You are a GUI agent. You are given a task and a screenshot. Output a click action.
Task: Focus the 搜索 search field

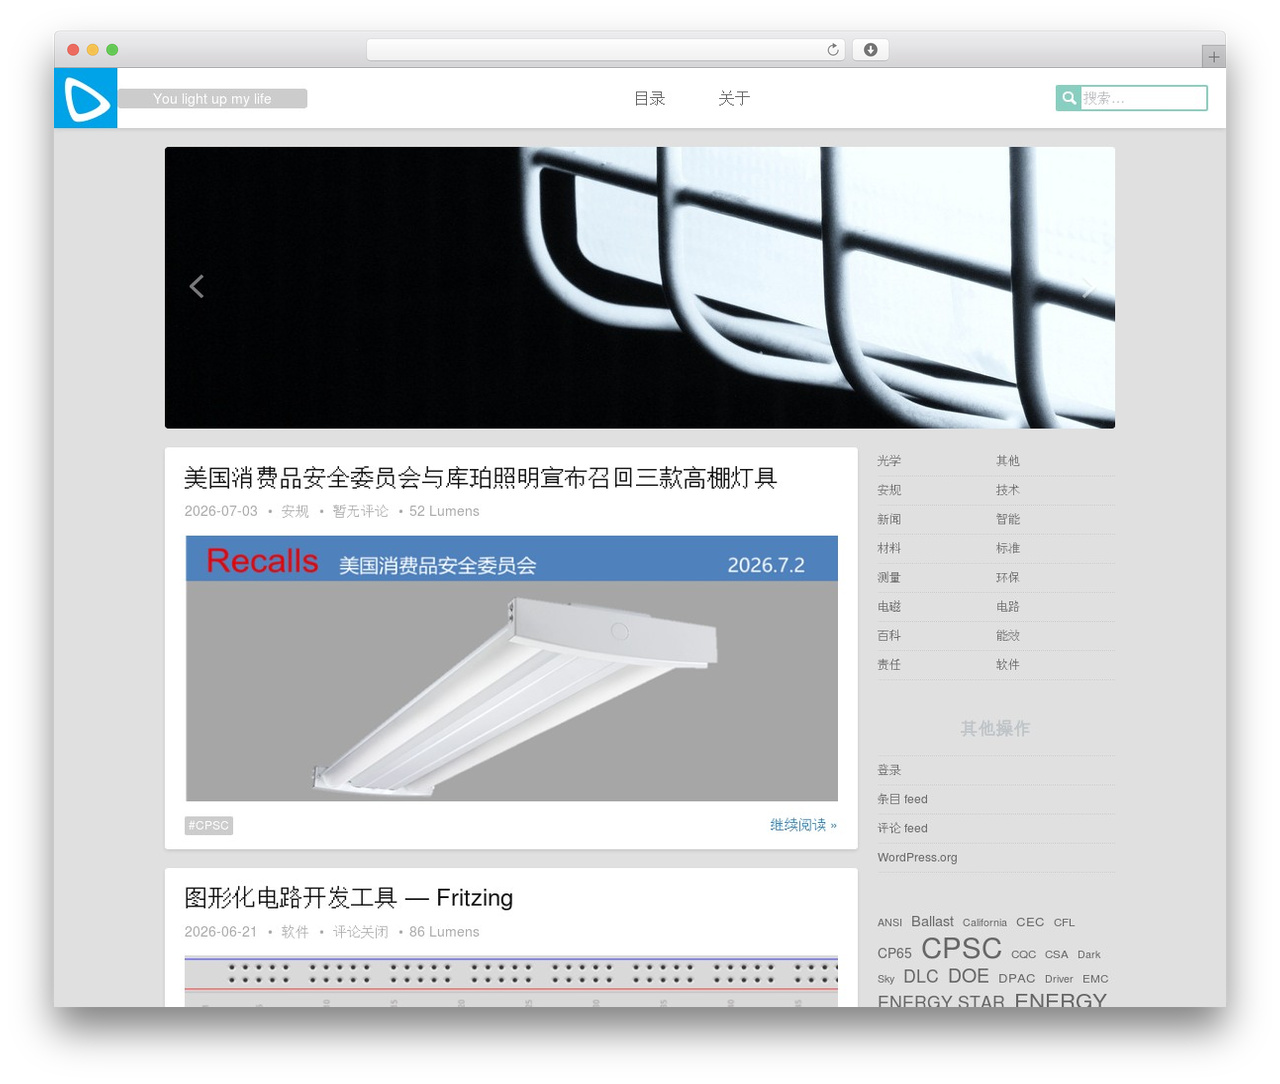[x=1143, y=98]
